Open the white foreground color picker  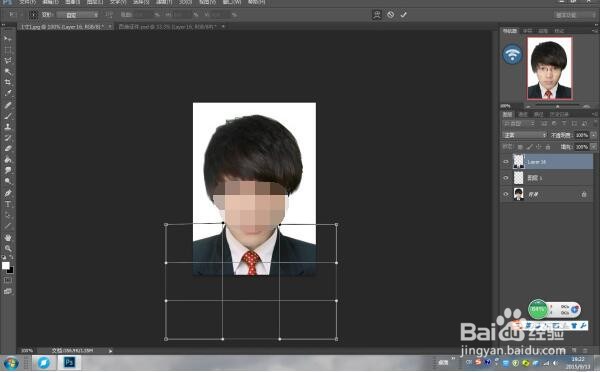pyautogui.click(x=5, y=265)
